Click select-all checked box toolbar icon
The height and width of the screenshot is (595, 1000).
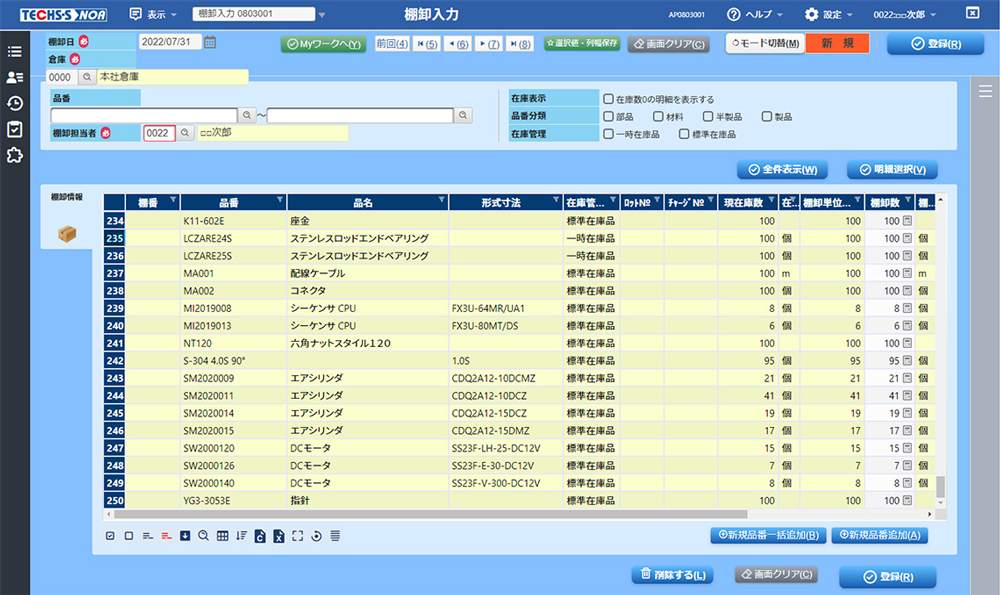click(110, 536)
